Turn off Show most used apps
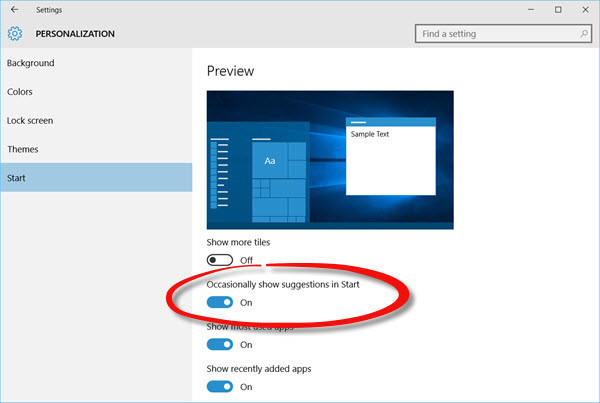Image resolution: width=600 pixels, height=403 pixels. 220,344
